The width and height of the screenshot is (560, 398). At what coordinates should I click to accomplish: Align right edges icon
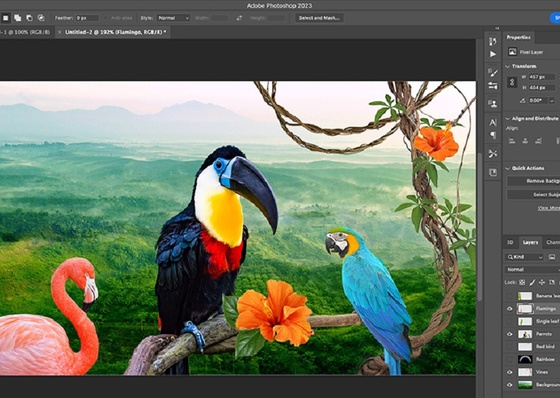pyautogui.click(x=538, y=141)
